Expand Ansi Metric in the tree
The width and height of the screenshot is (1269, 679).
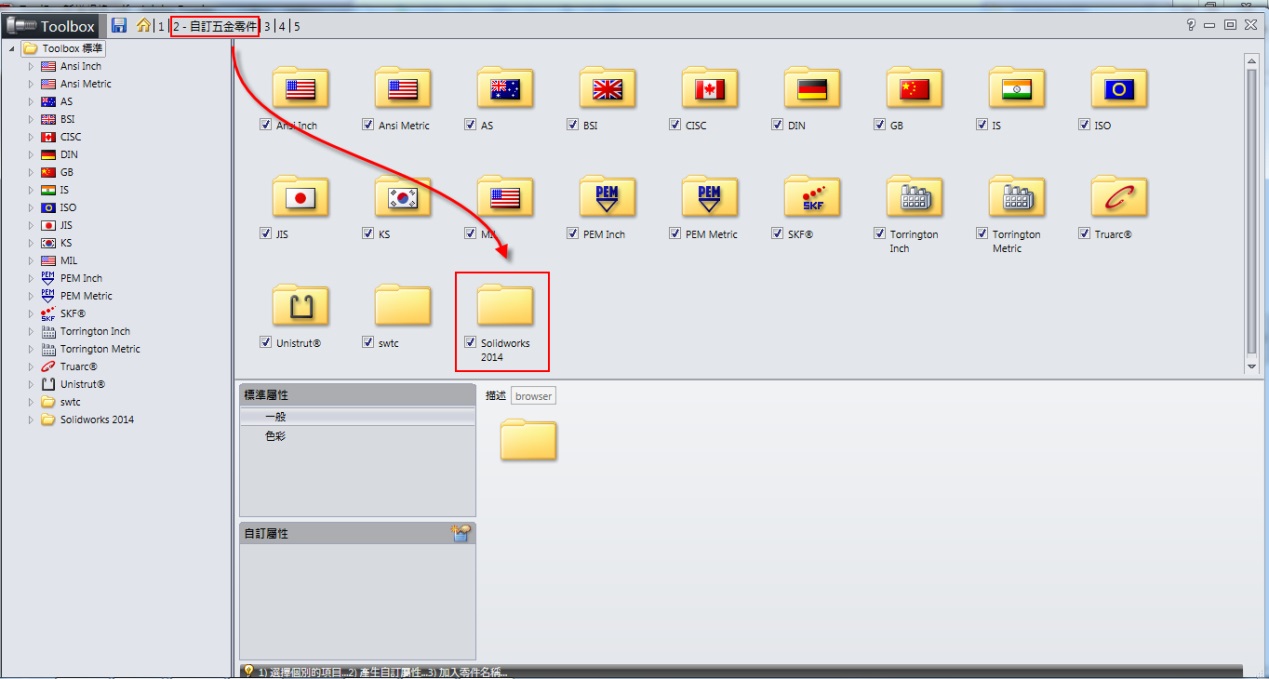(x=31, y=84)
